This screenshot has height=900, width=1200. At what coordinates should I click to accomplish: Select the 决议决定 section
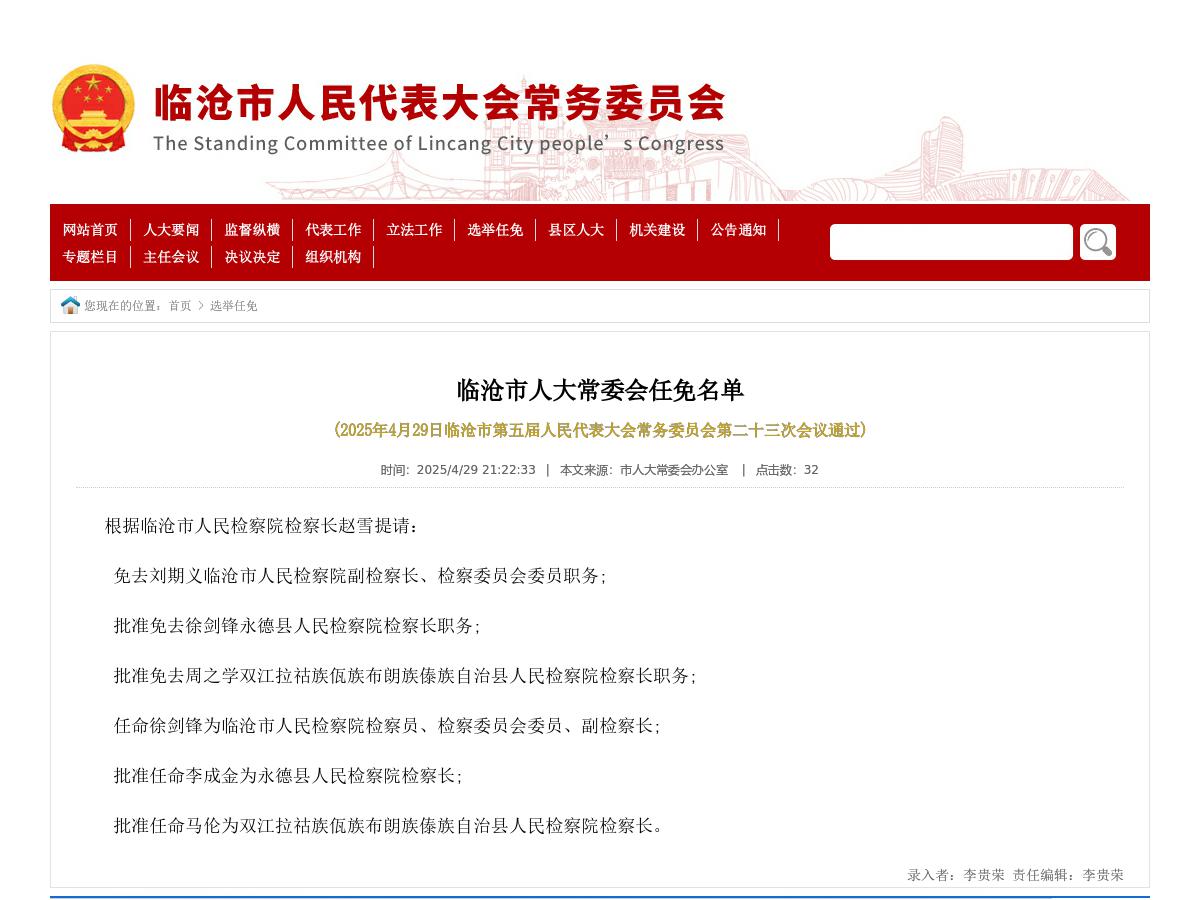[x=254, y=257]
